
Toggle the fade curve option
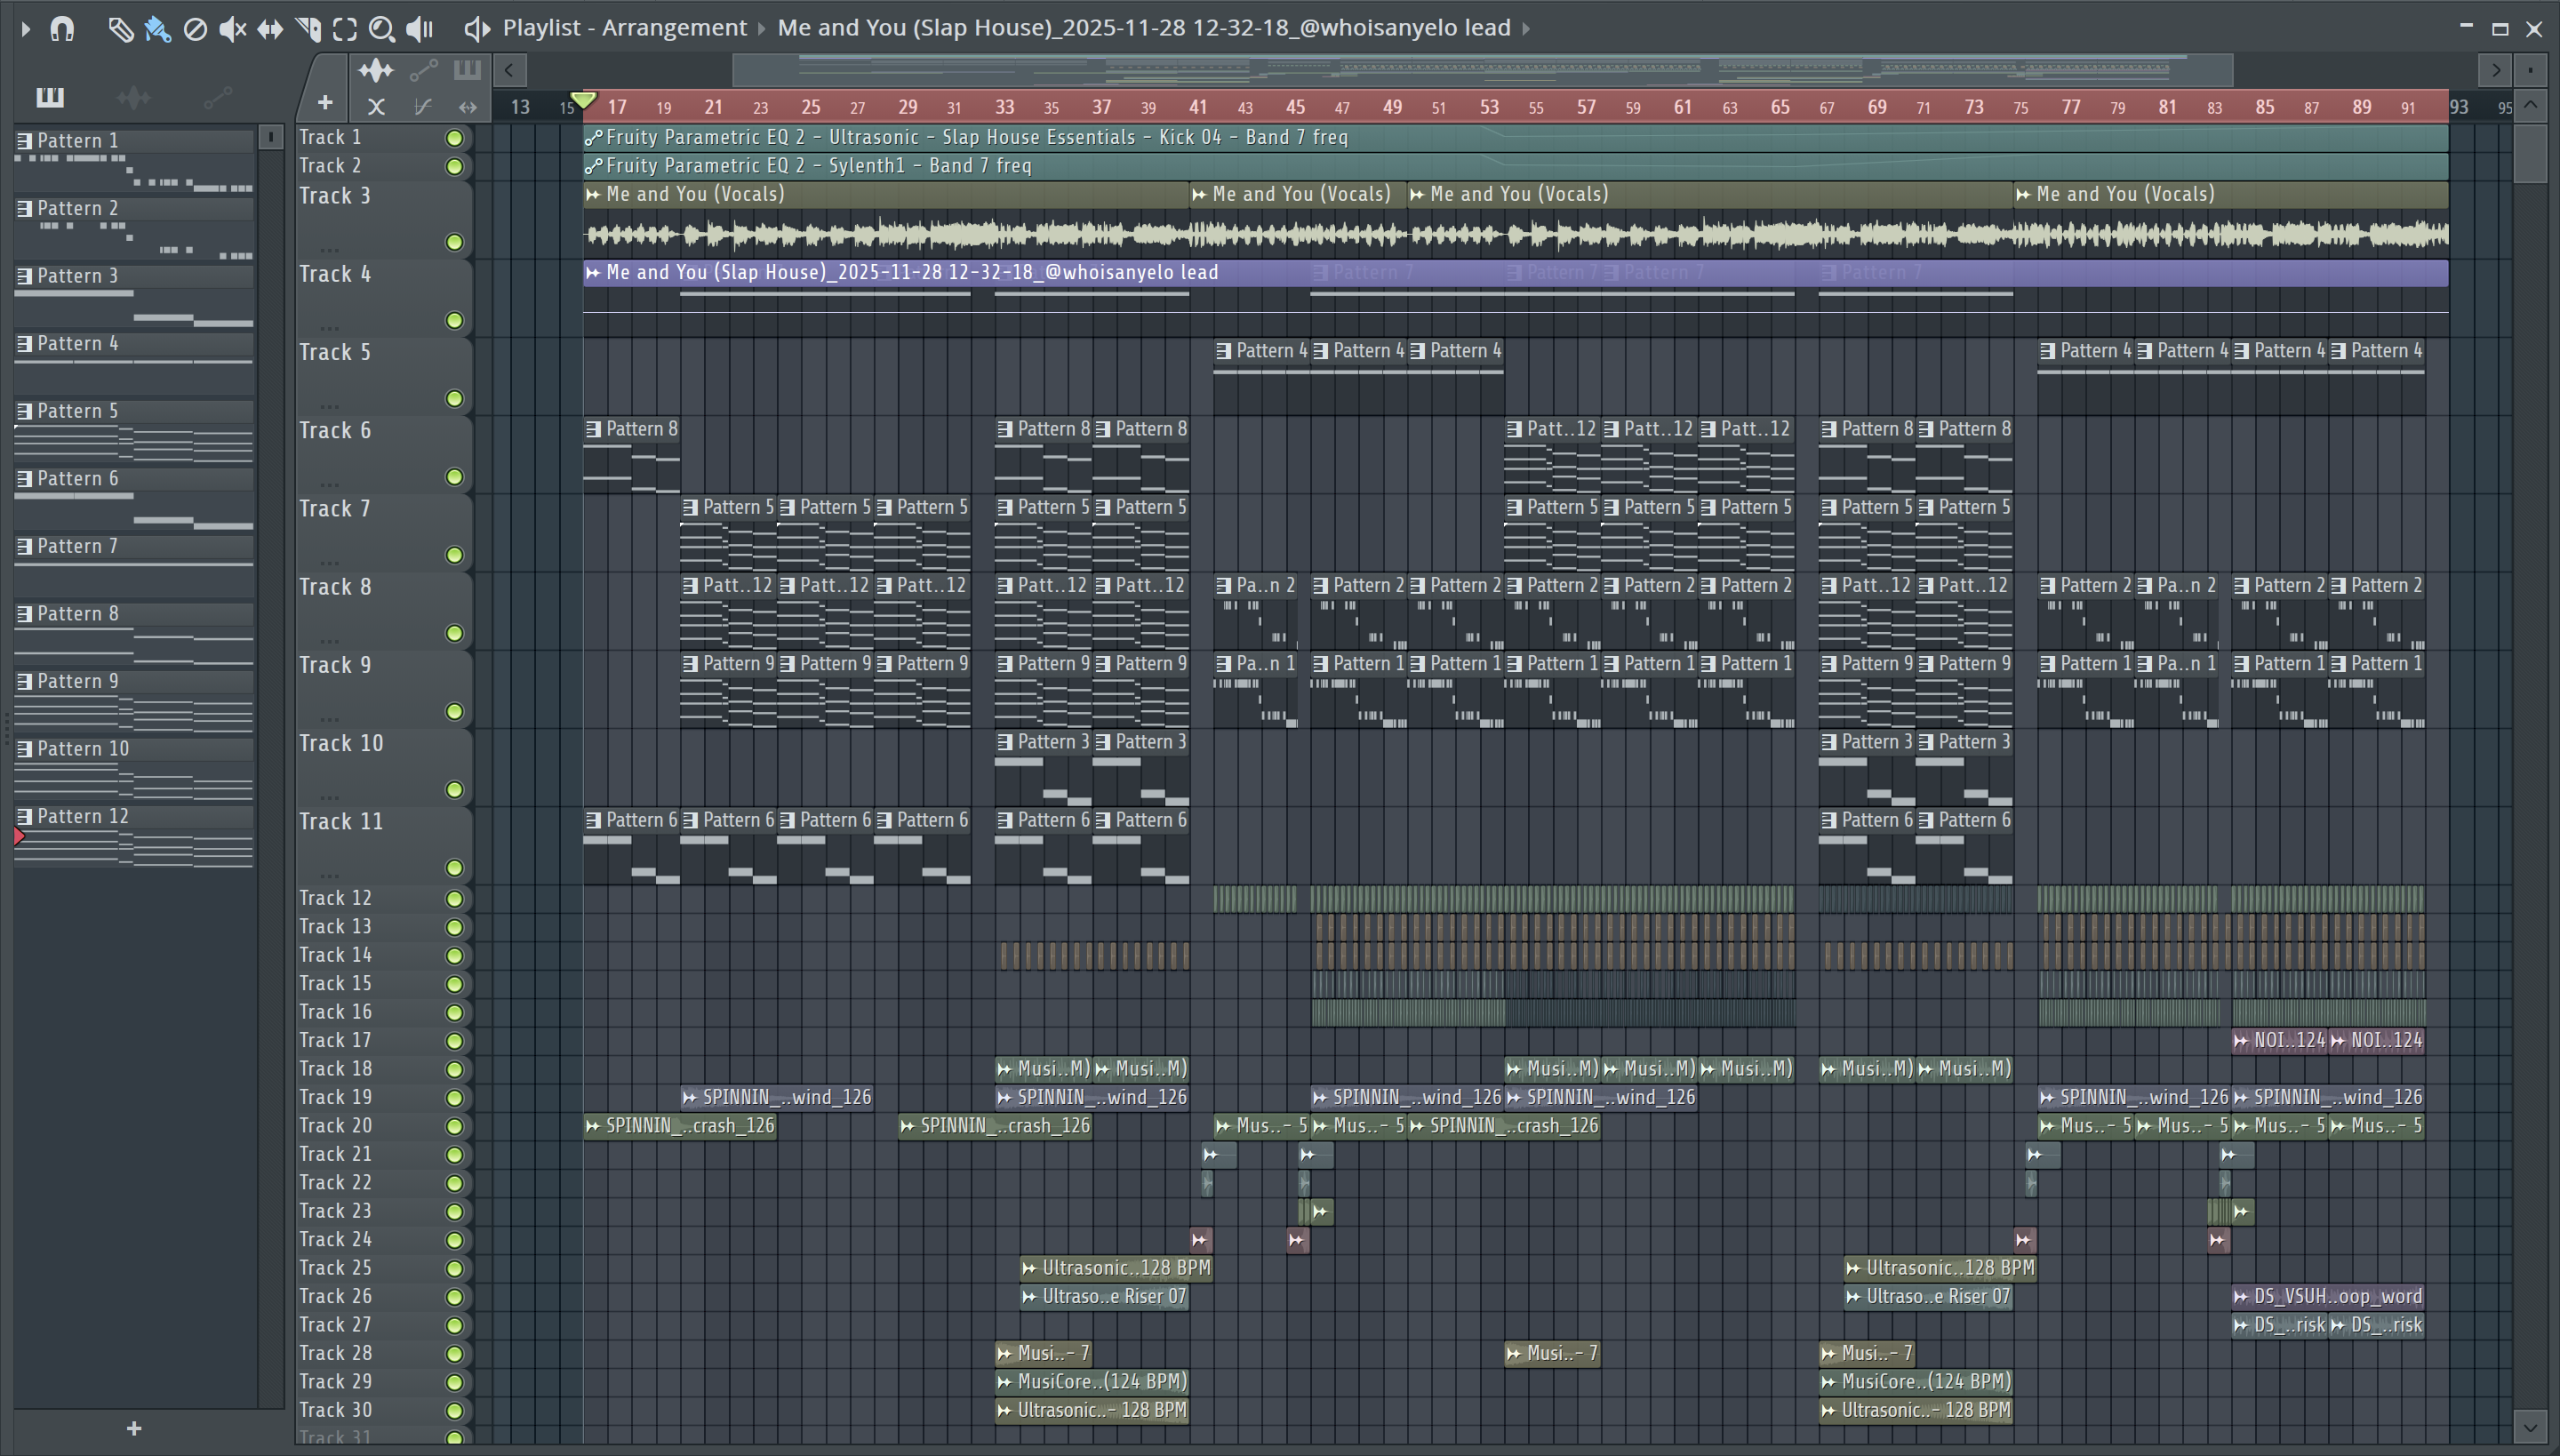pos(422,106)
